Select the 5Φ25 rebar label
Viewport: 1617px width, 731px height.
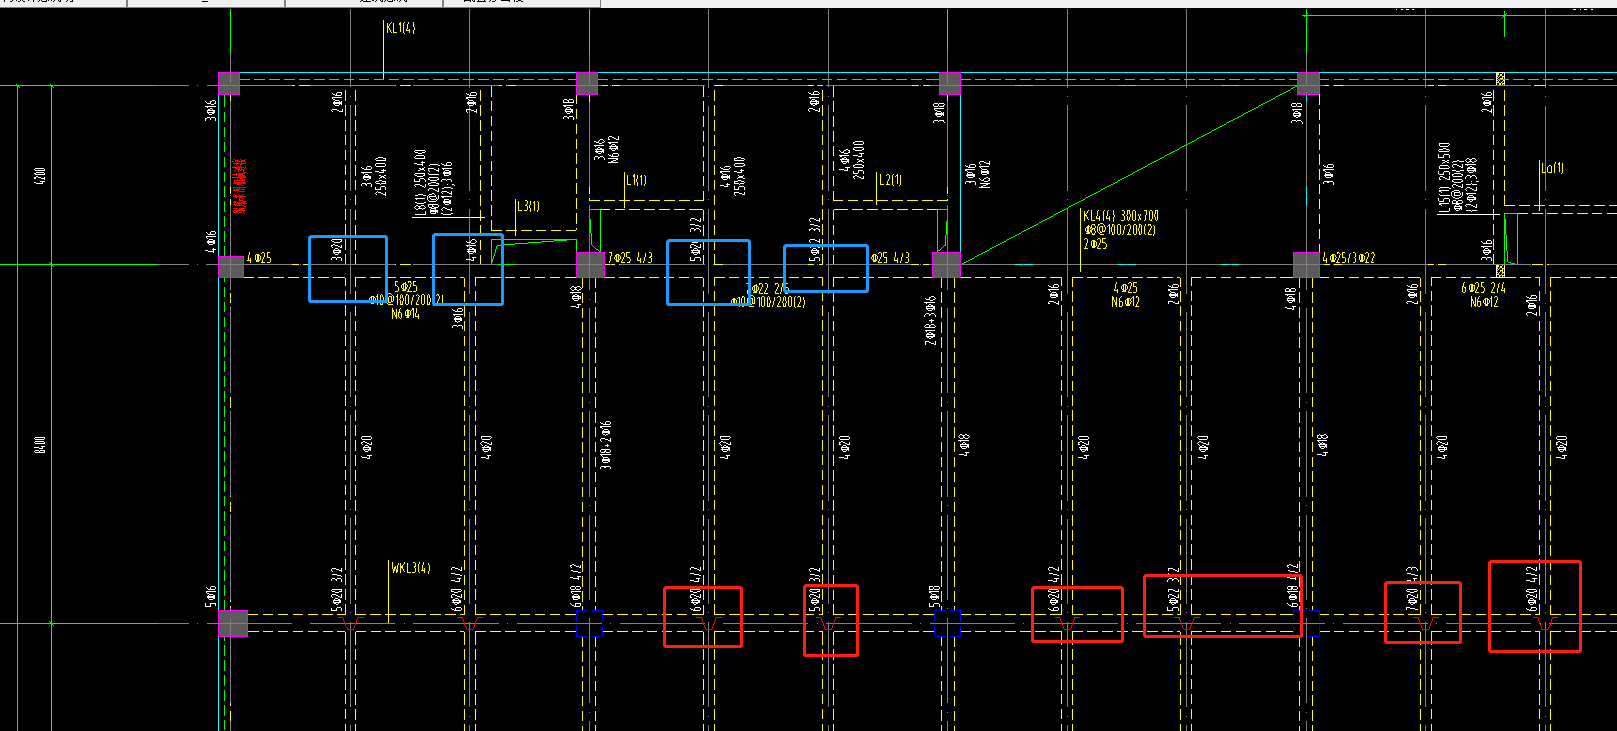click(x=406, y=287)
